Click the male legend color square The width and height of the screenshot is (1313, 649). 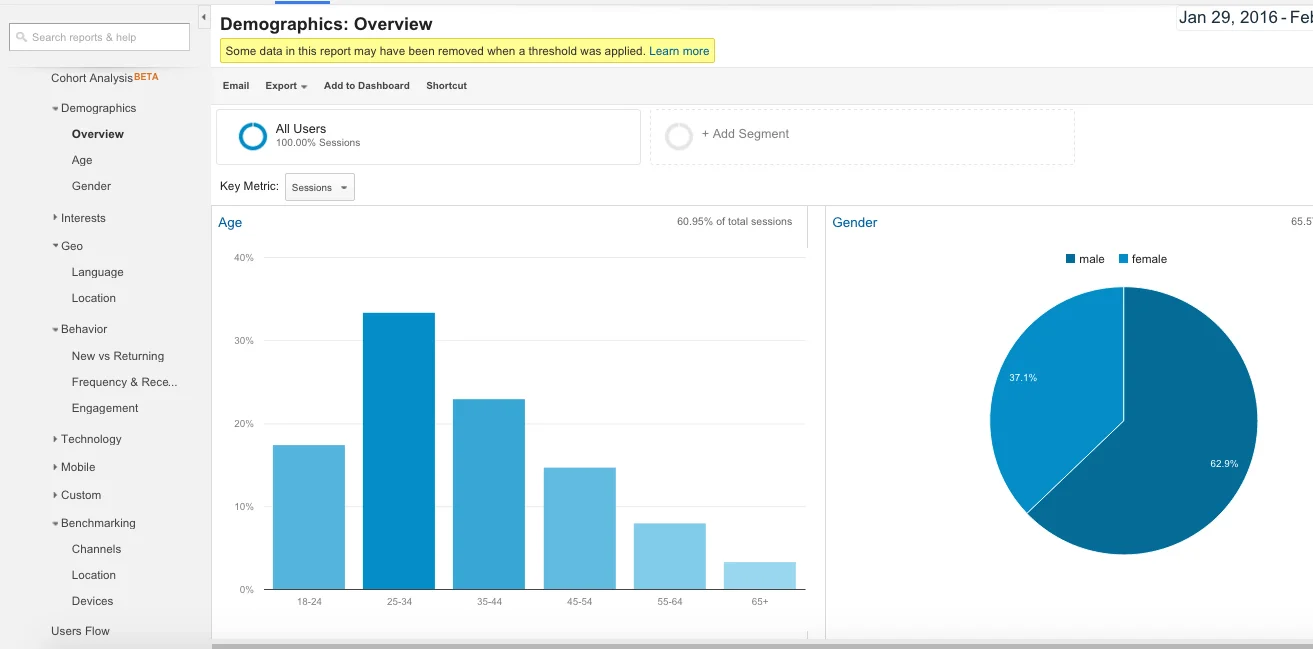point(1070,259)
